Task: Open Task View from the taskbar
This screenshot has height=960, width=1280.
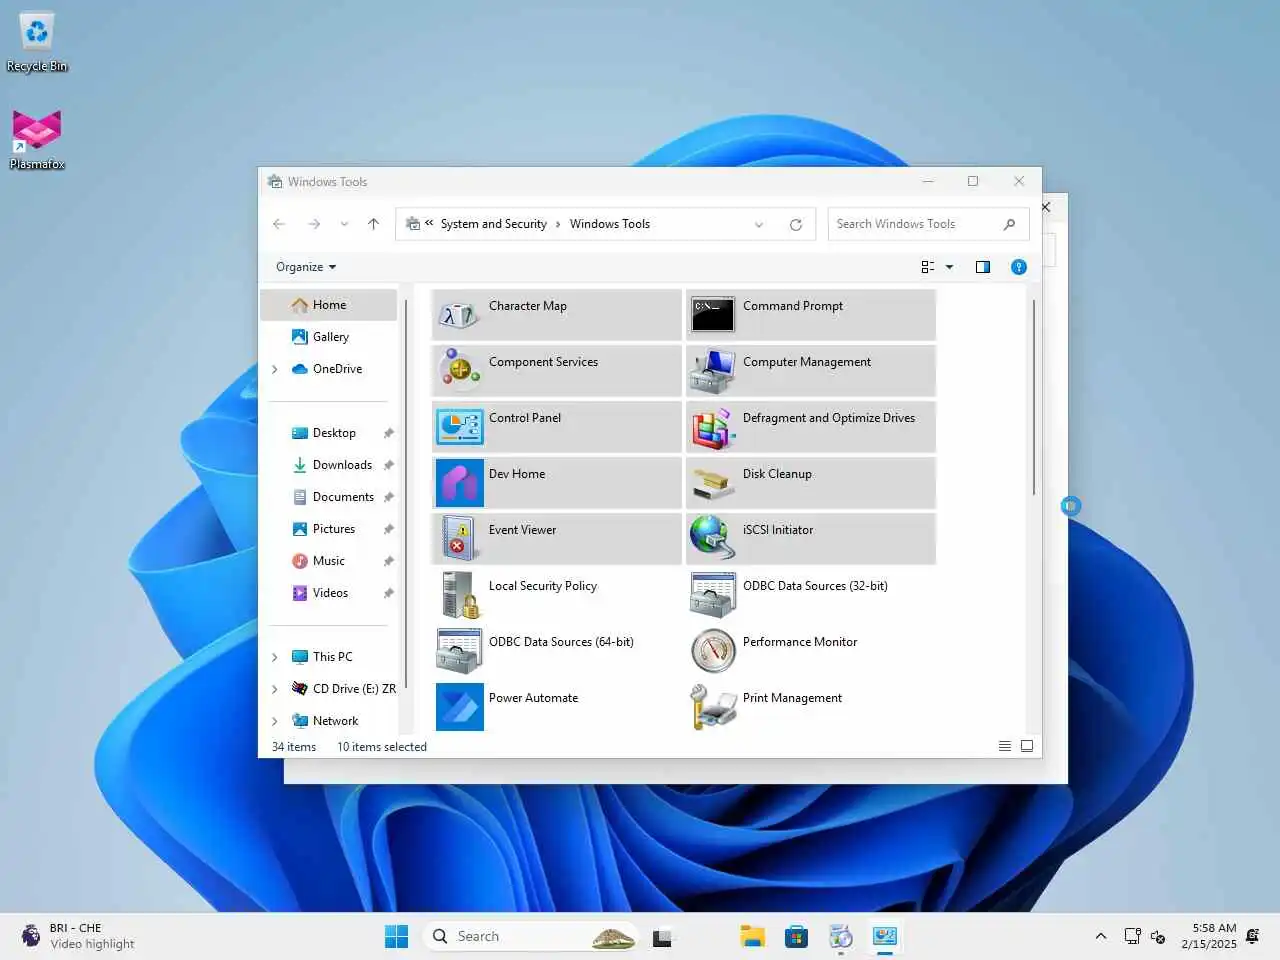Action: [x=664, y=936]
